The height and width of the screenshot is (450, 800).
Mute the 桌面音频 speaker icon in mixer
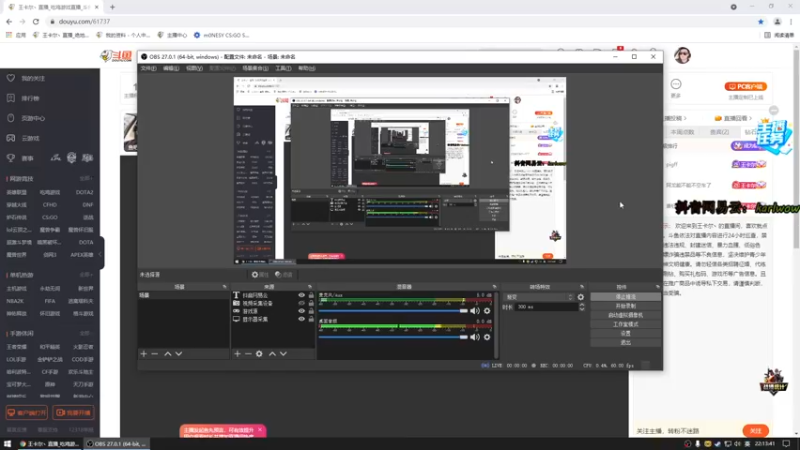tap(475, 337)
